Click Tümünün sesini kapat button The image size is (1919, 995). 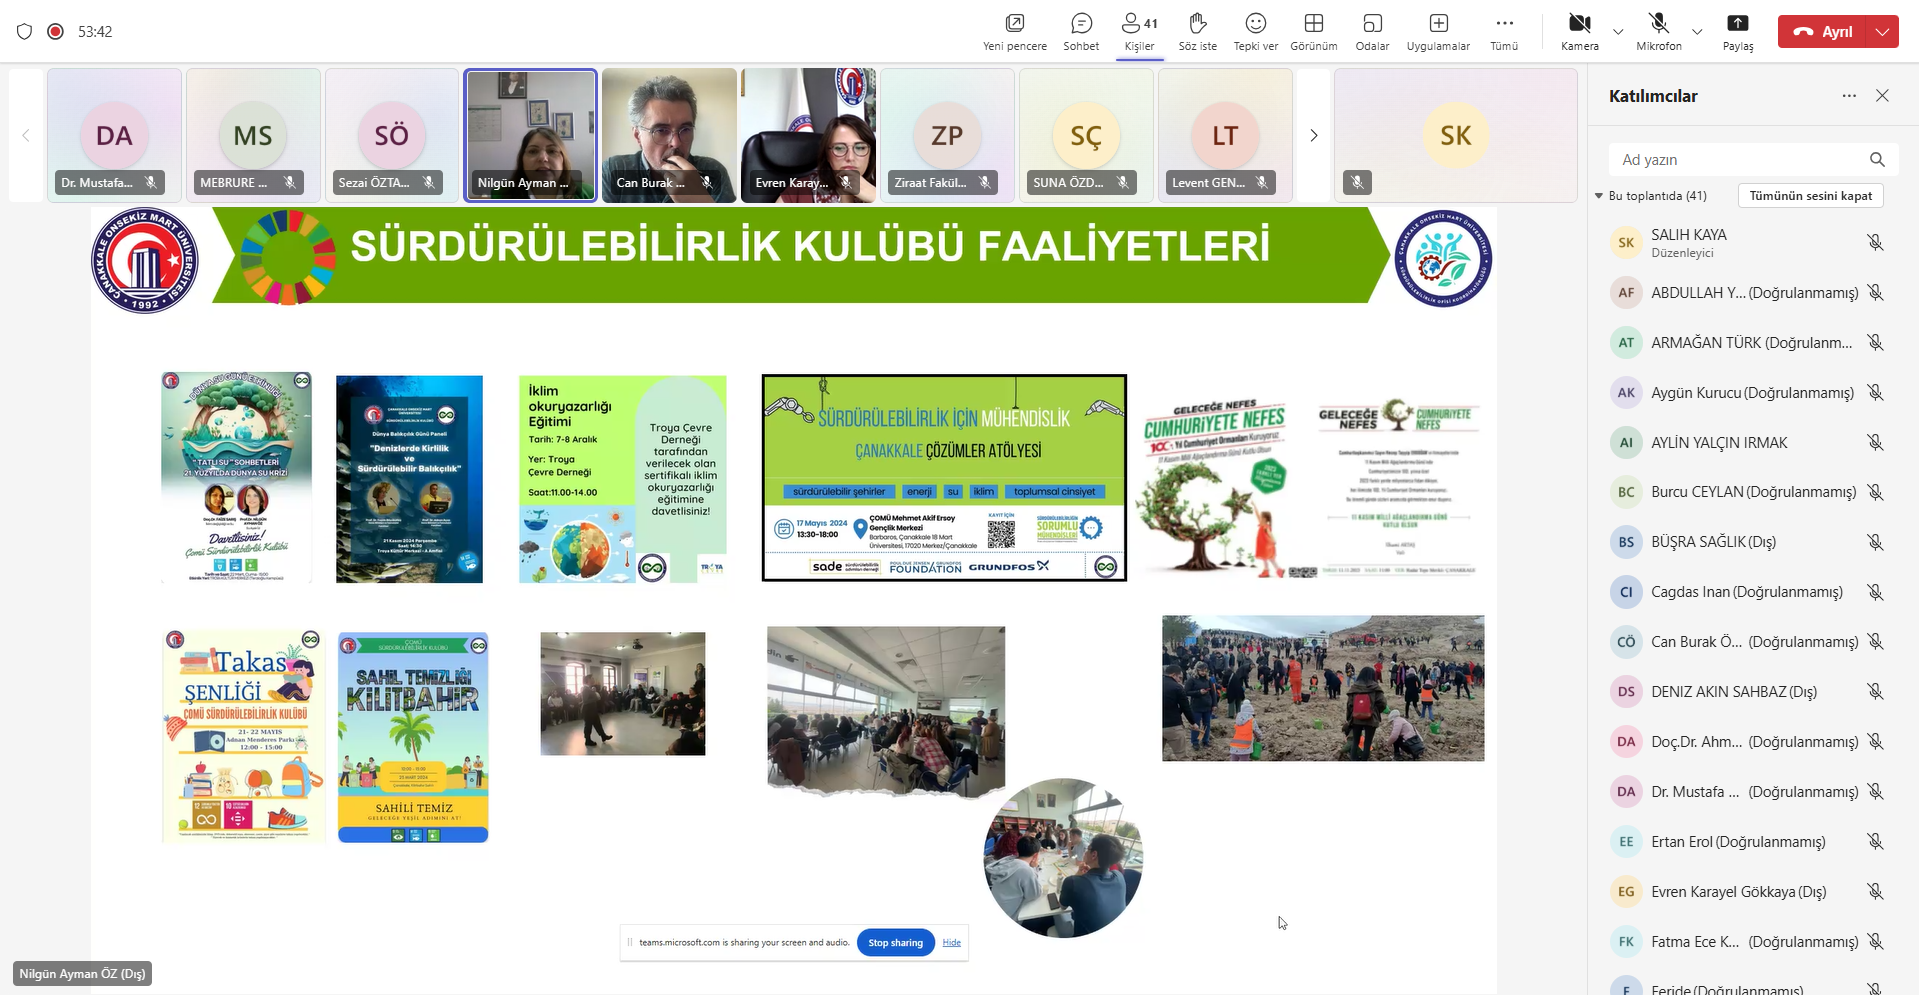pos(1810,196)
